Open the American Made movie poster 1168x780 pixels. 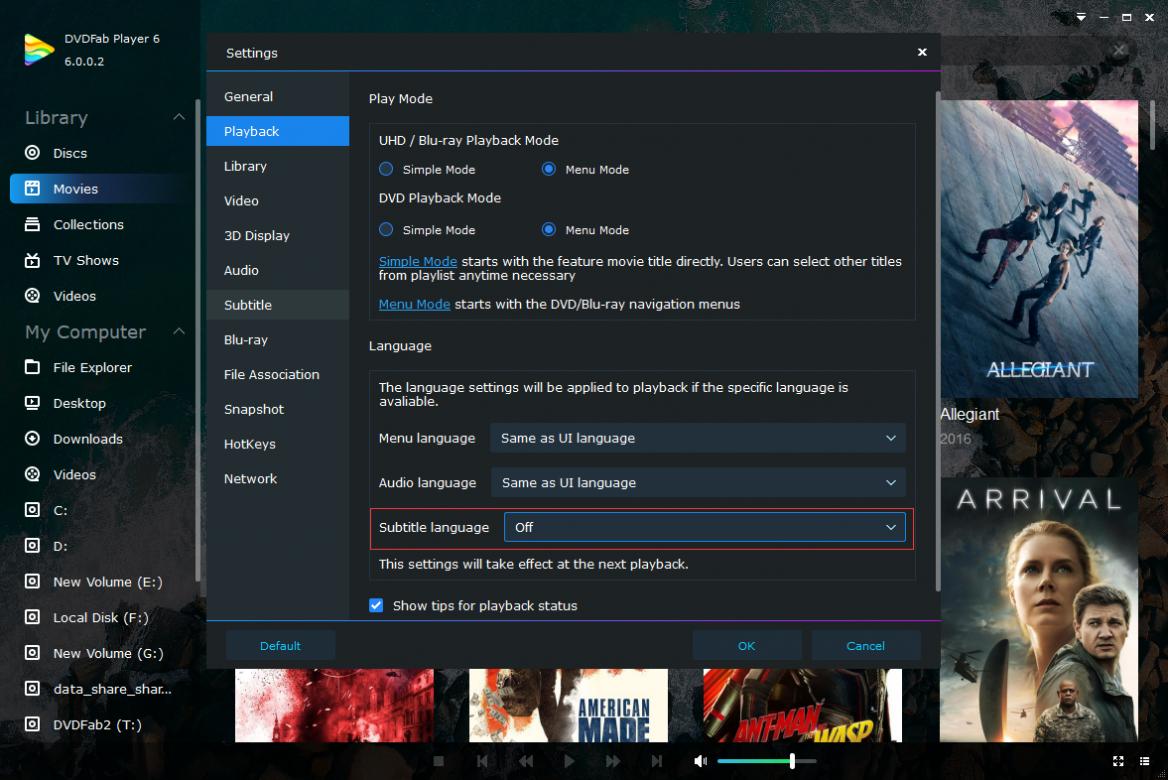point(568,705)
